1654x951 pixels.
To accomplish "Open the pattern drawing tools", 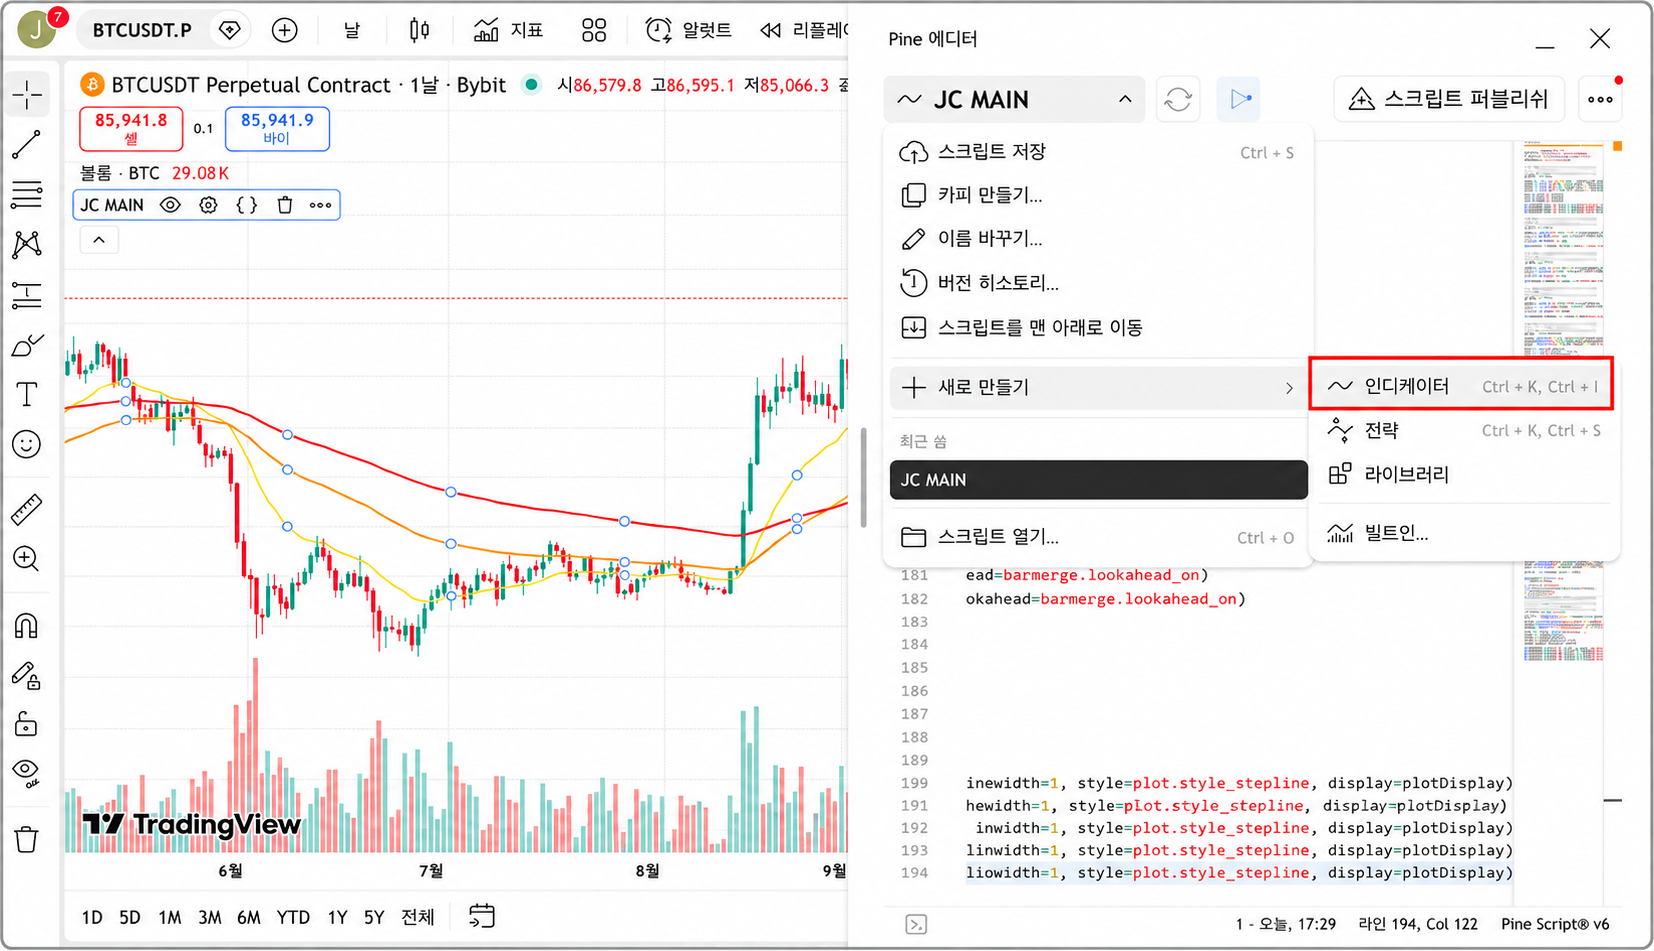I will pyautogui.click(x=27, y=244).
